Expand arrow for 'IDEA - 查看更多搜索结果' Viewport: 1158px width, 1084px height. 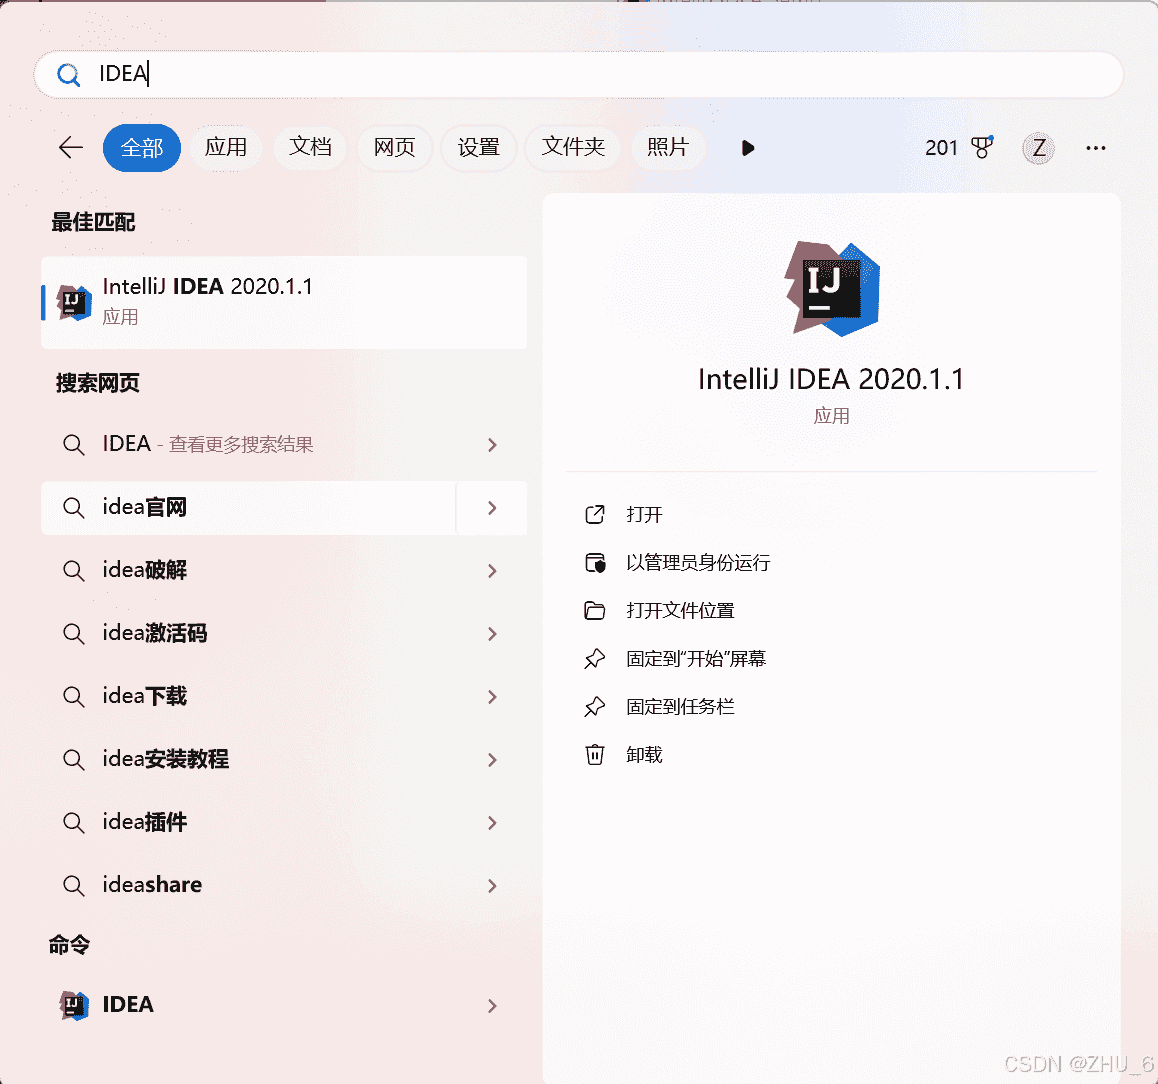(493, 445)
